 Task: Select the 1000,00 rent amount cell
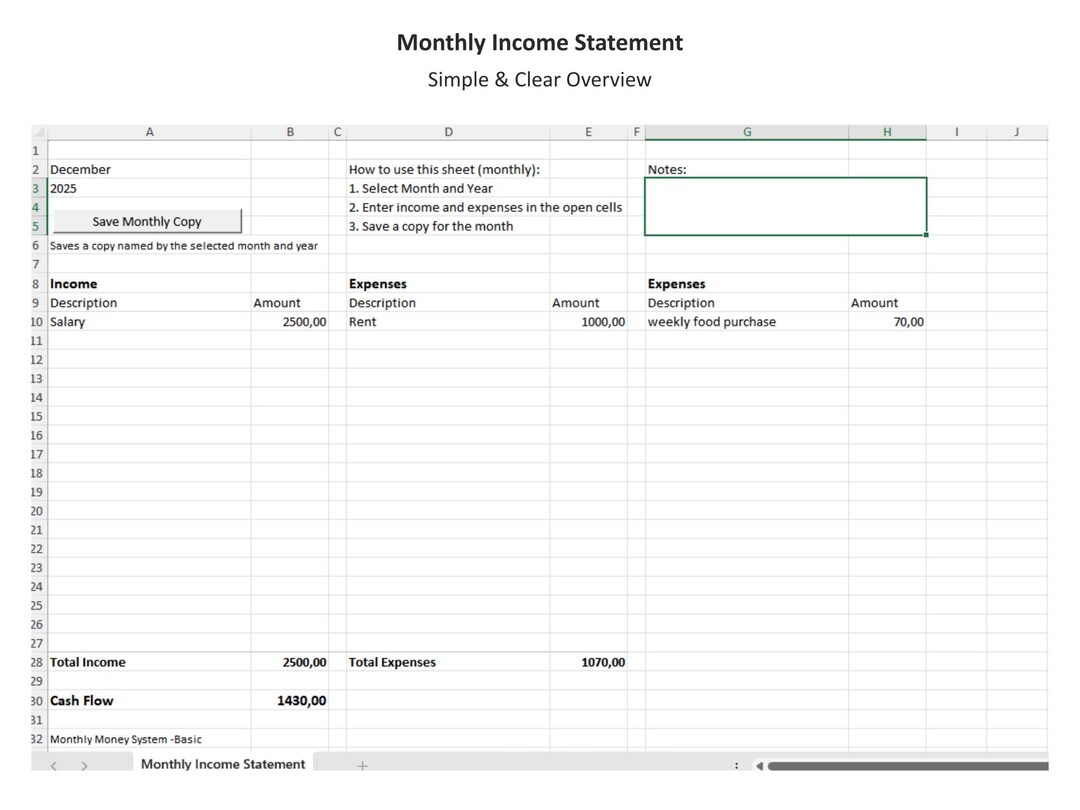588,322
